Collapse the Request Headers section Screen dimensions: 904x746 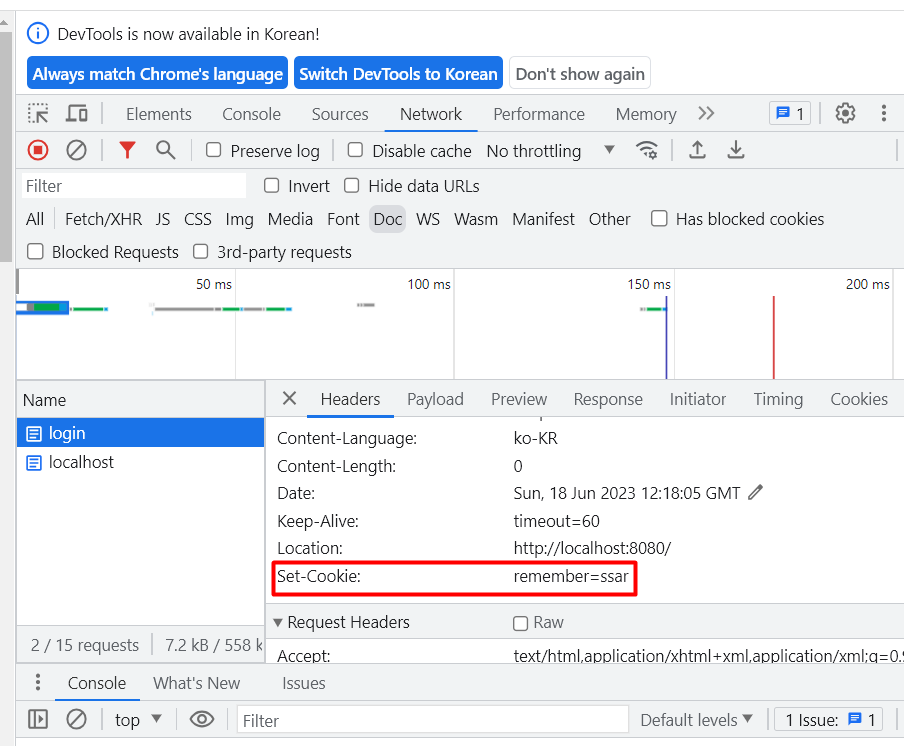[278, 623]
